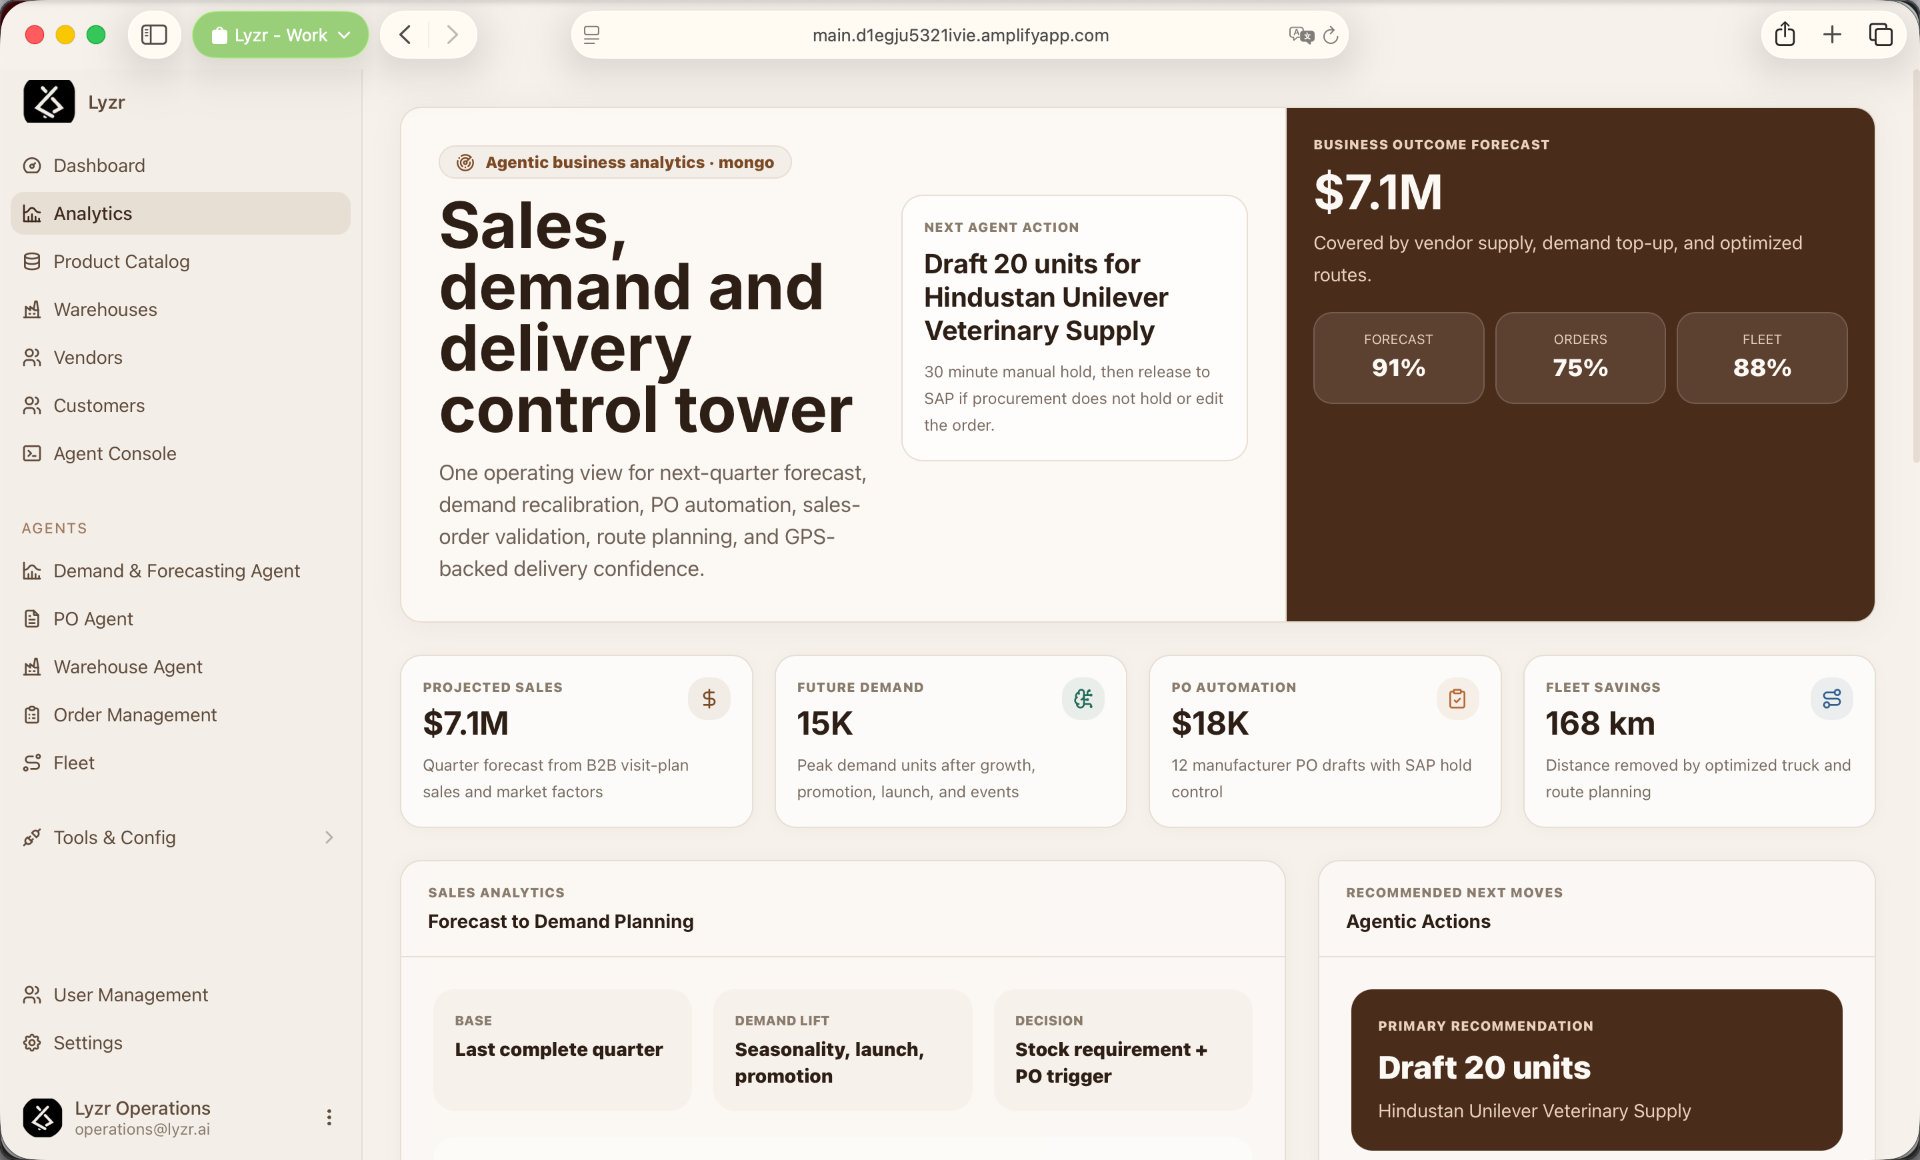Image resolution: width=1920 pixels, height=1160 pixels.
Task: Open the Product Catalog page
Action: click(x=180, y=262)
